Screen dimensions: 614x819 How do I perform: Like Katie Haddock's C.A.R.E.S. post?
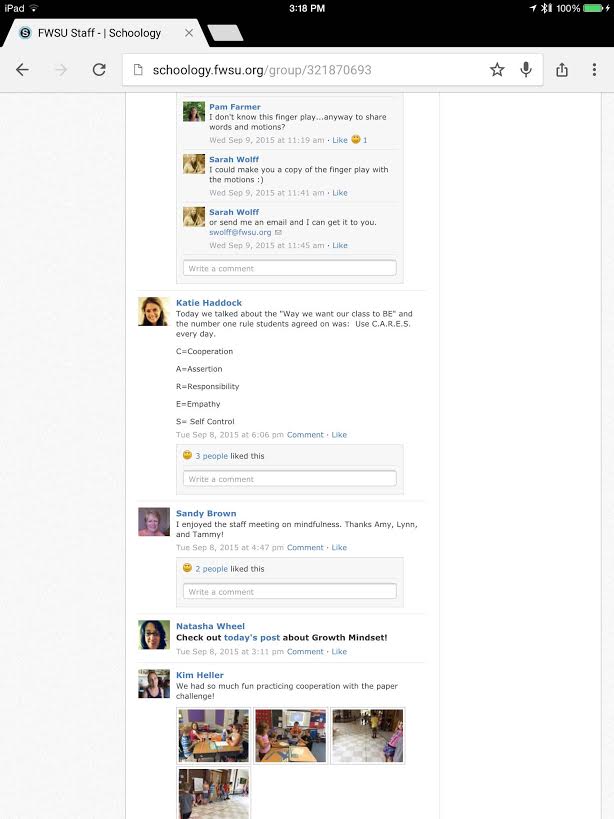click(x=339, y=435)
